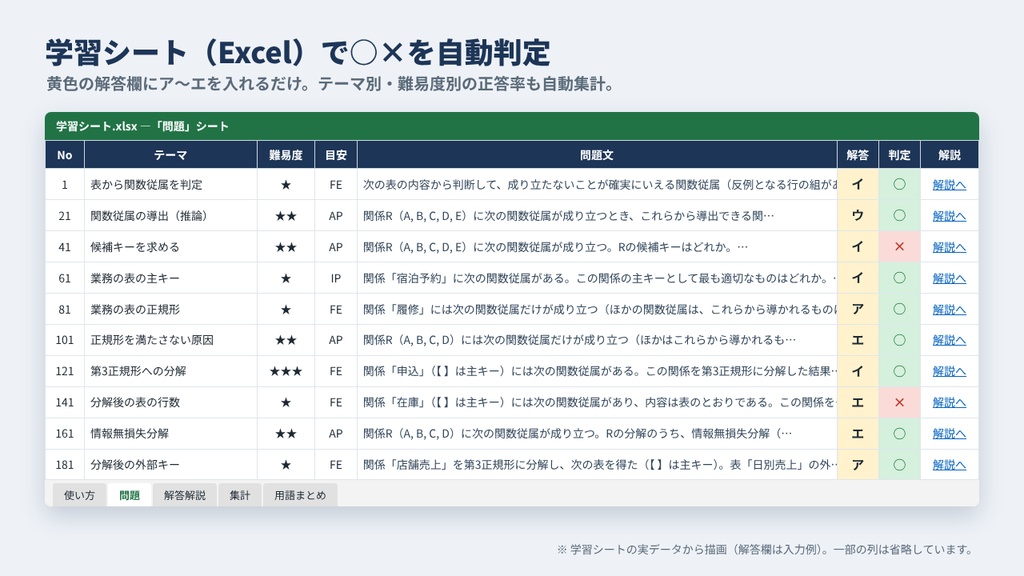Click the question text starting 関係「在庫」
This screenshot has height=576, width=1024.
(x=598, y=402)
